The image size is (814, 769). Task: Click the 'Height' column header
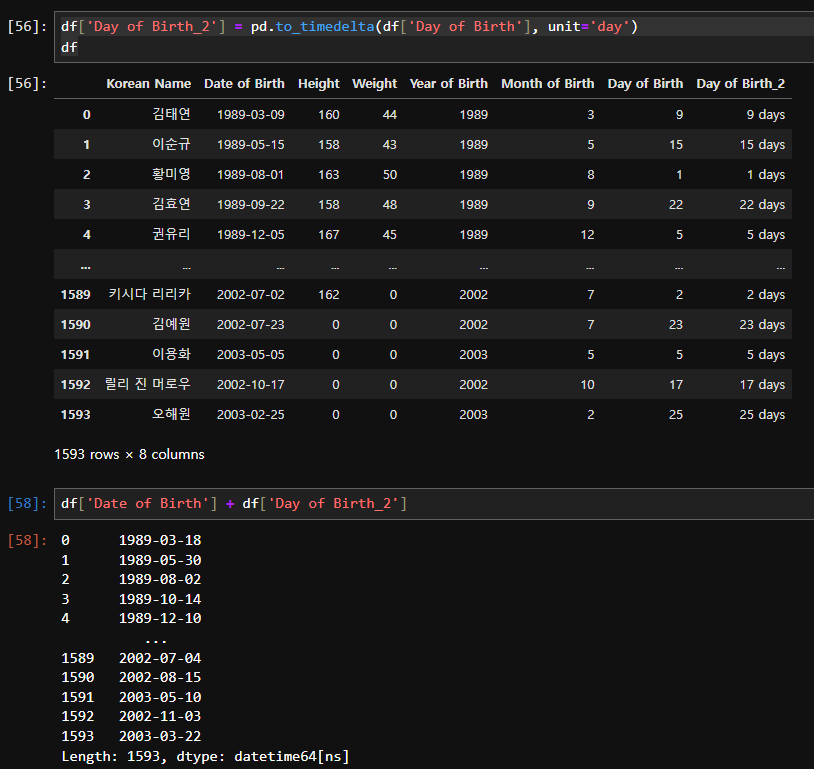coord(319,84)
